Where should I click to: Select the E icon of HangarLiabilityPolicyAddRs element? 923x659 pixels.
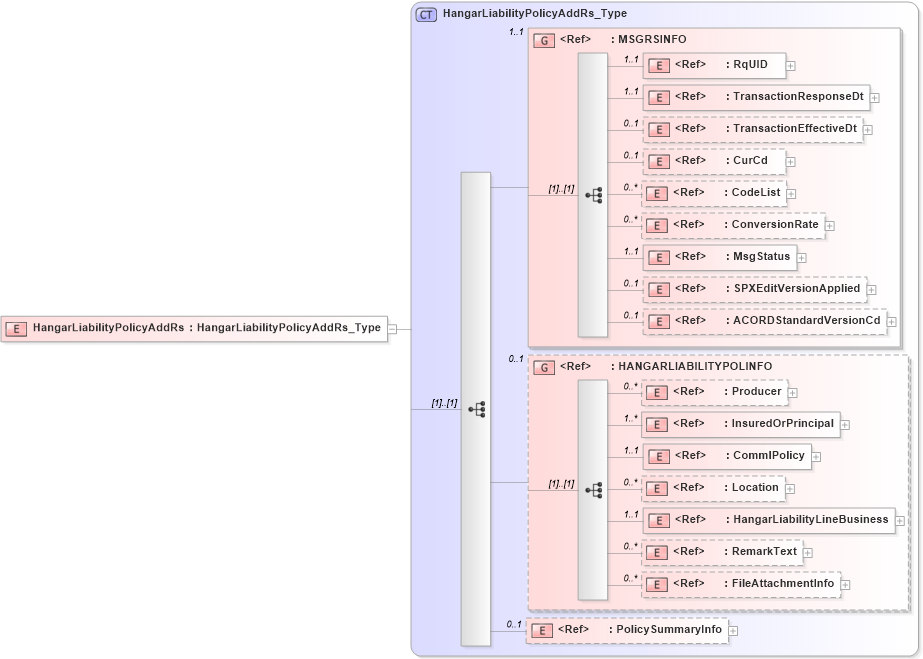pos(16,328)
